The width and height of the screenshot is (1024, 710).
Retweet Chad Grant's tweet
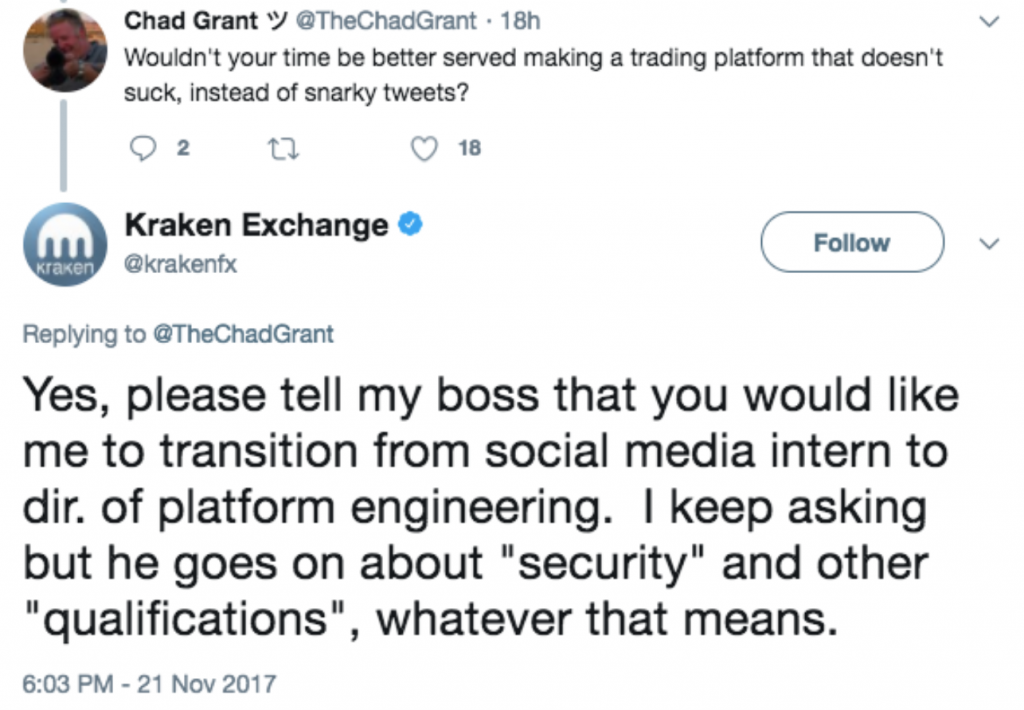pyautogui.click(x=284, y=150)
